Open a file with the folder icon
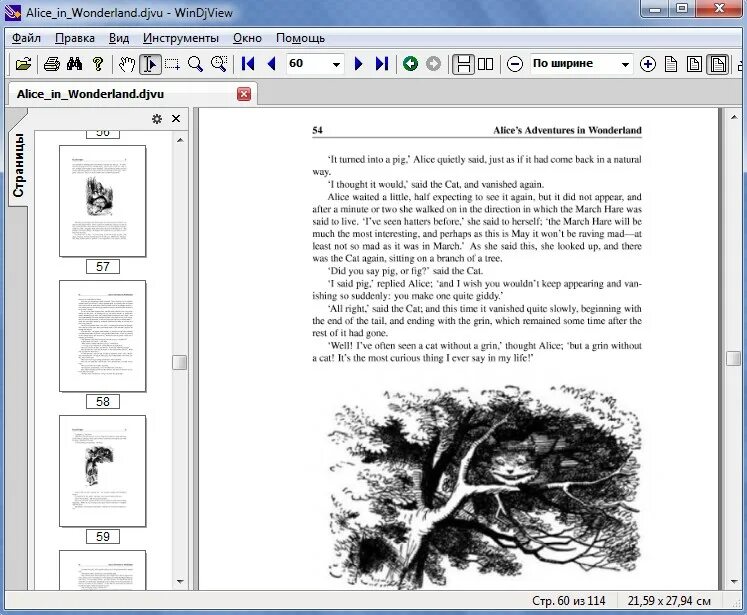Image resolution: width=747 pixels, height=615 pixels. [x=22, y=64]
